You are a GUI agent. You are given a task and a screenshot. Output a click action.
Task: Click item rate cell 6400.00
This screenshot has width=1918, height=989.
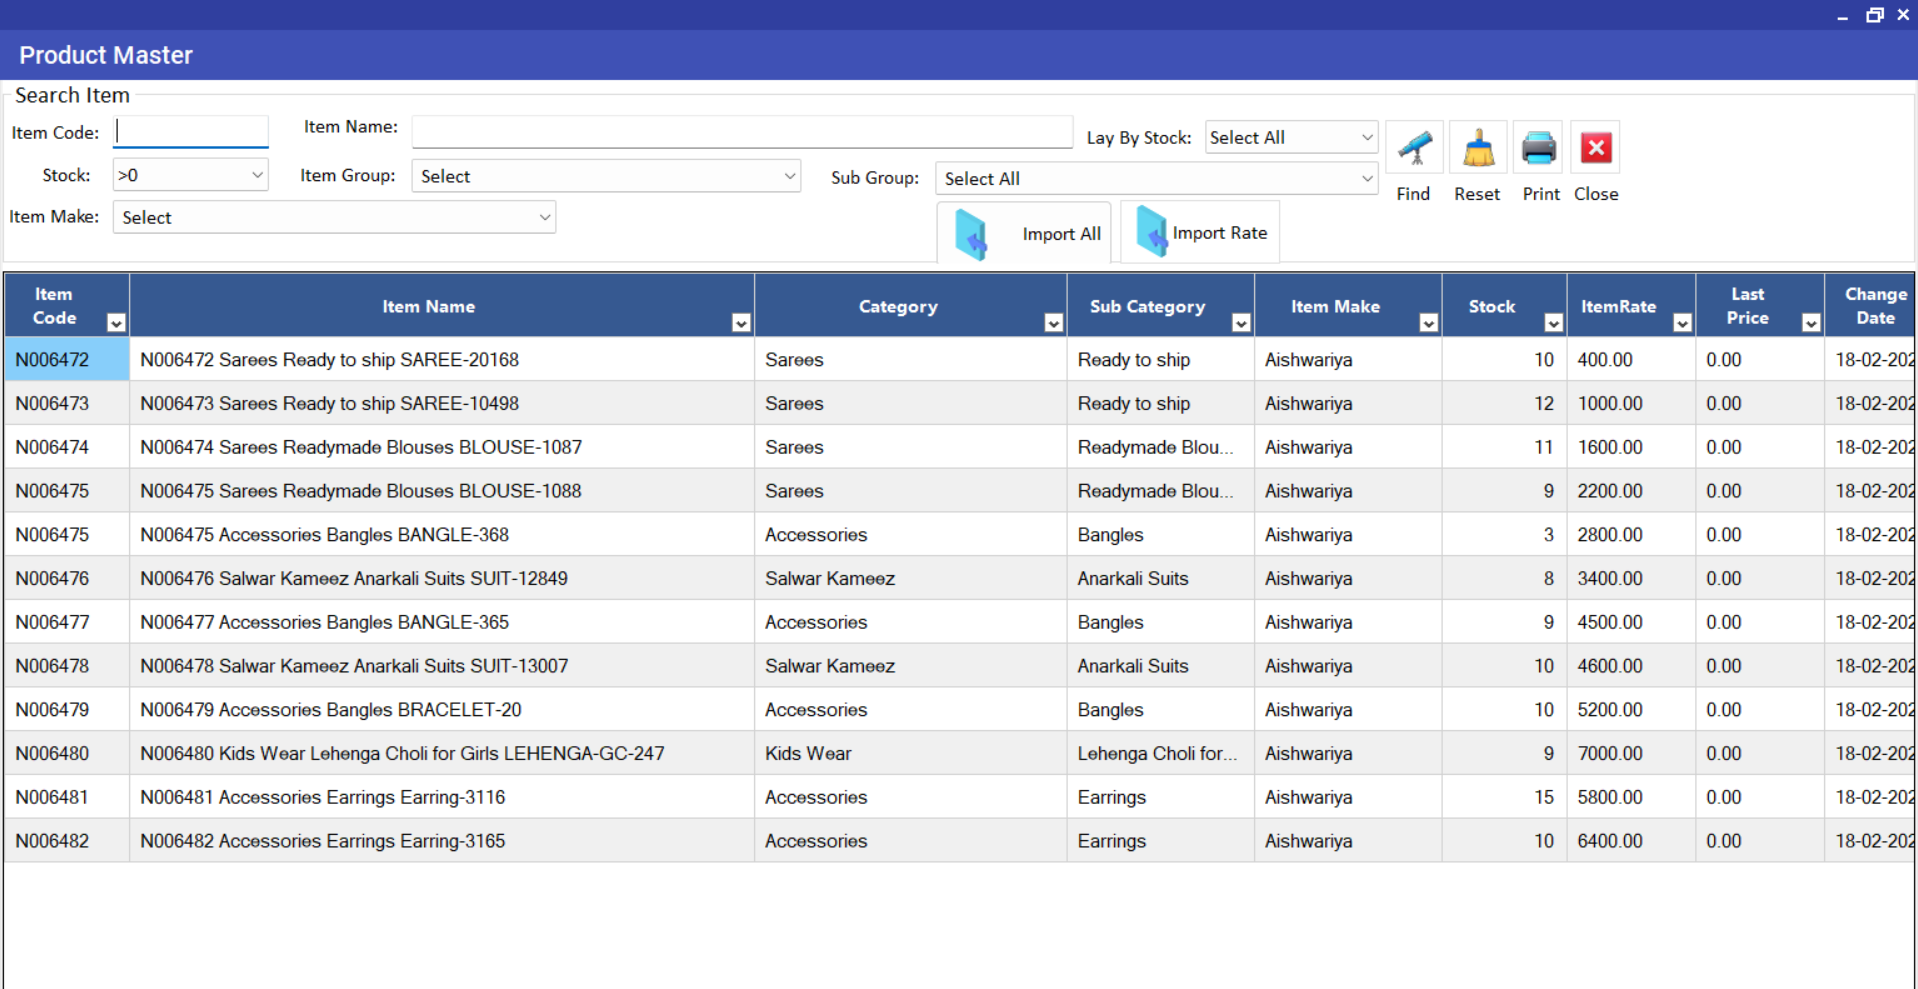[1631, 841]
